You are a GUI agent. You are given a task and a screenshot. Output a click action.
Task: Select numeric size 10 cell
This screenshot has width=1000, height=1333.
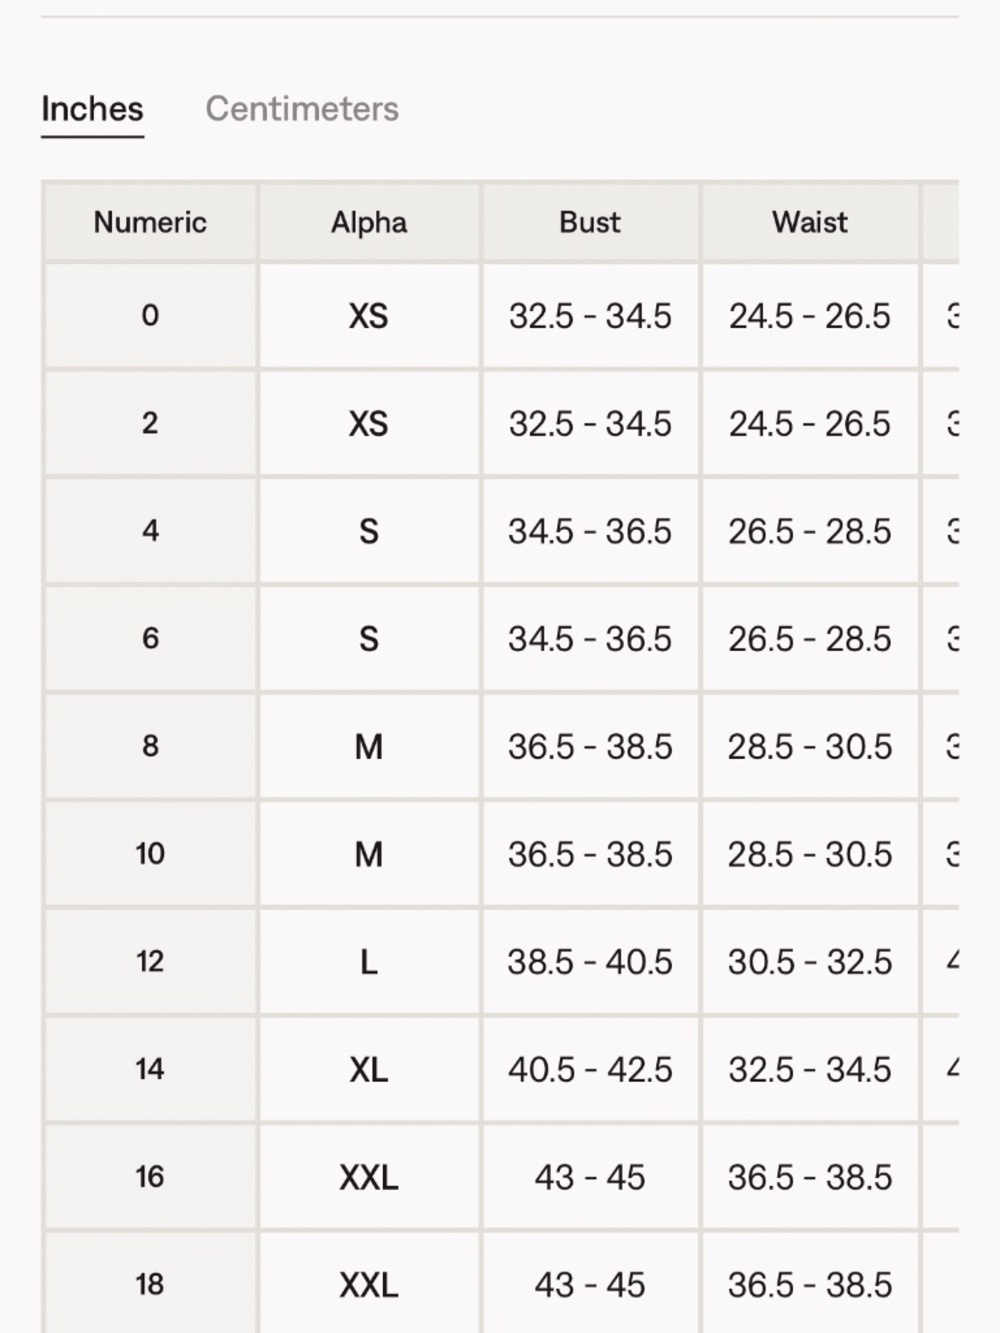(150, 854)
